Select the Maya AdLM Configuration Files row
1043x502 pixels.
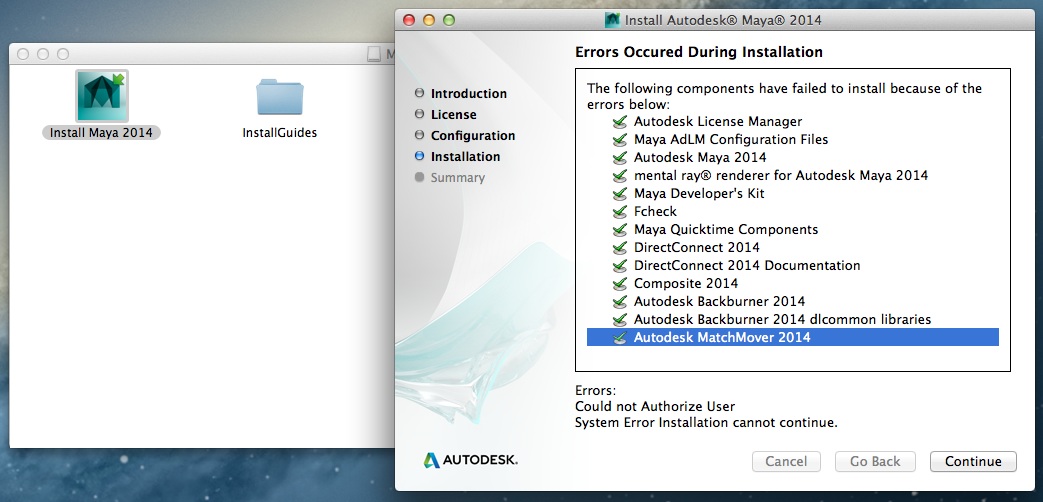pyautogui.click(x=793, y=140)
